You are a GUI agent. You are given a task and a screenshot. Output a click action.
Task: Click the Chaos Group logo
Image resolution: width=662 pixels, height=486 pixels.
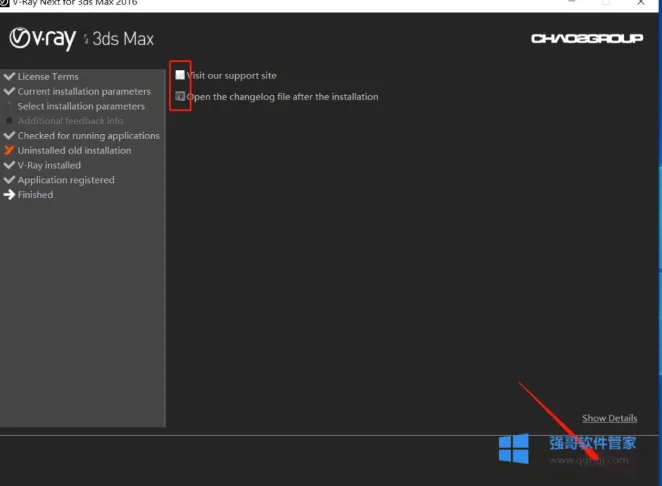point(587,38)
